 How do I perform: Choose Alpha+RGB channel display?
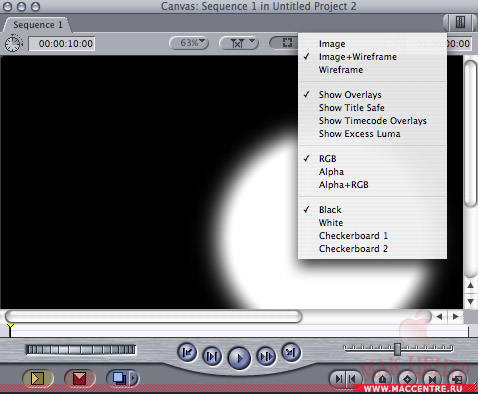372,185
